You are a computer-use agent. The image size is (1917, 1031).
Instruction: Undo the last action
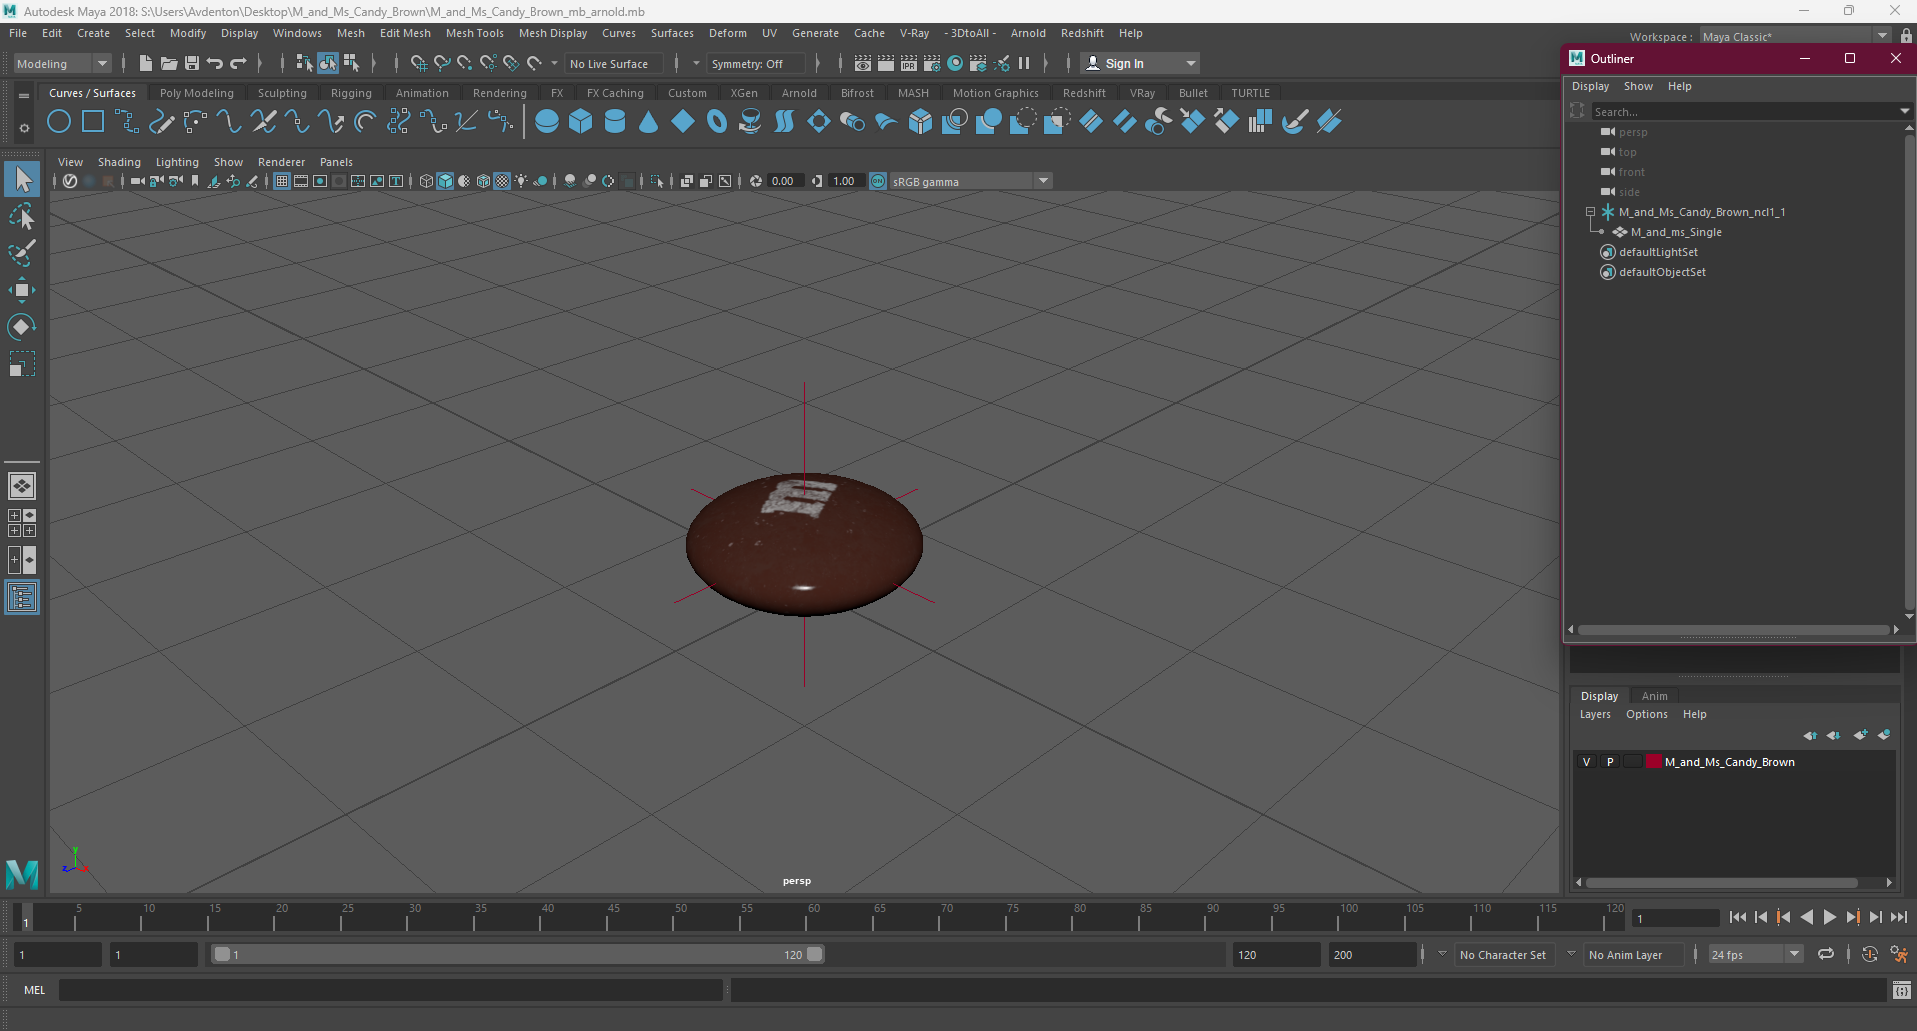click(215, 63)
